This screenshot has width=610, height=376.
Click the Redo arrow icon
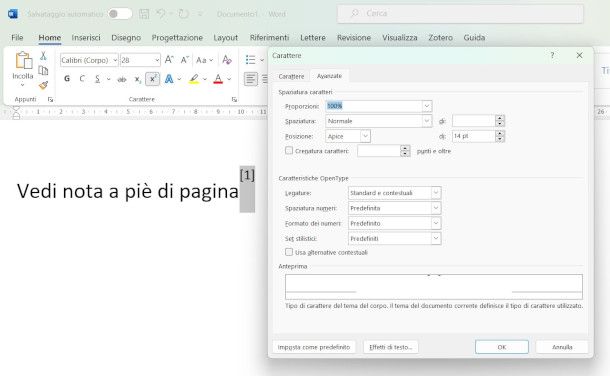(x=183, y=14)
